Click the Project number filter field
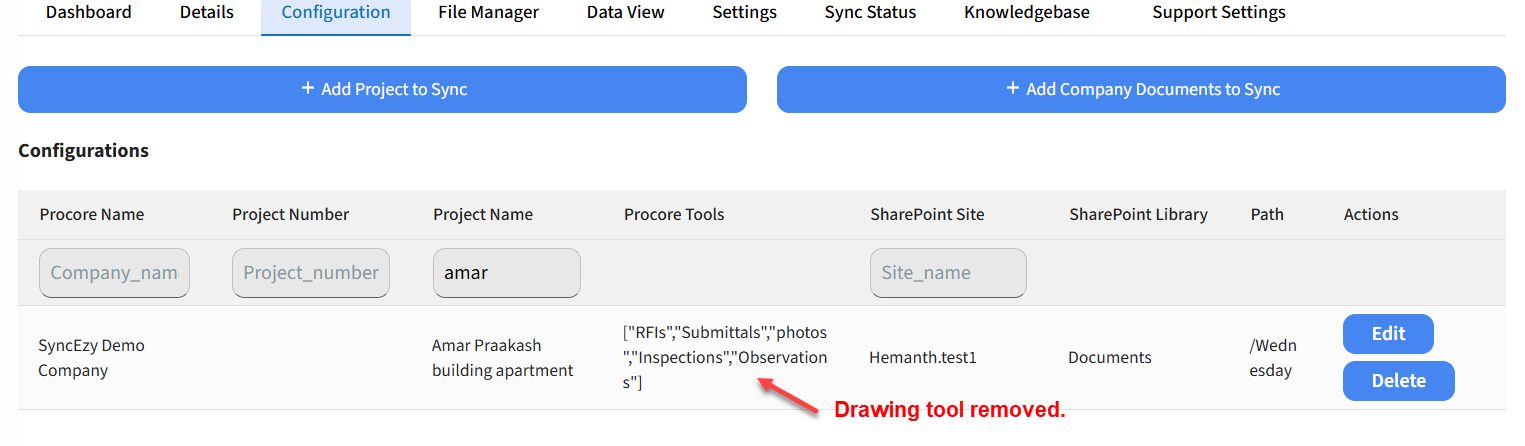1525x446 pixels. click(311, 273)
